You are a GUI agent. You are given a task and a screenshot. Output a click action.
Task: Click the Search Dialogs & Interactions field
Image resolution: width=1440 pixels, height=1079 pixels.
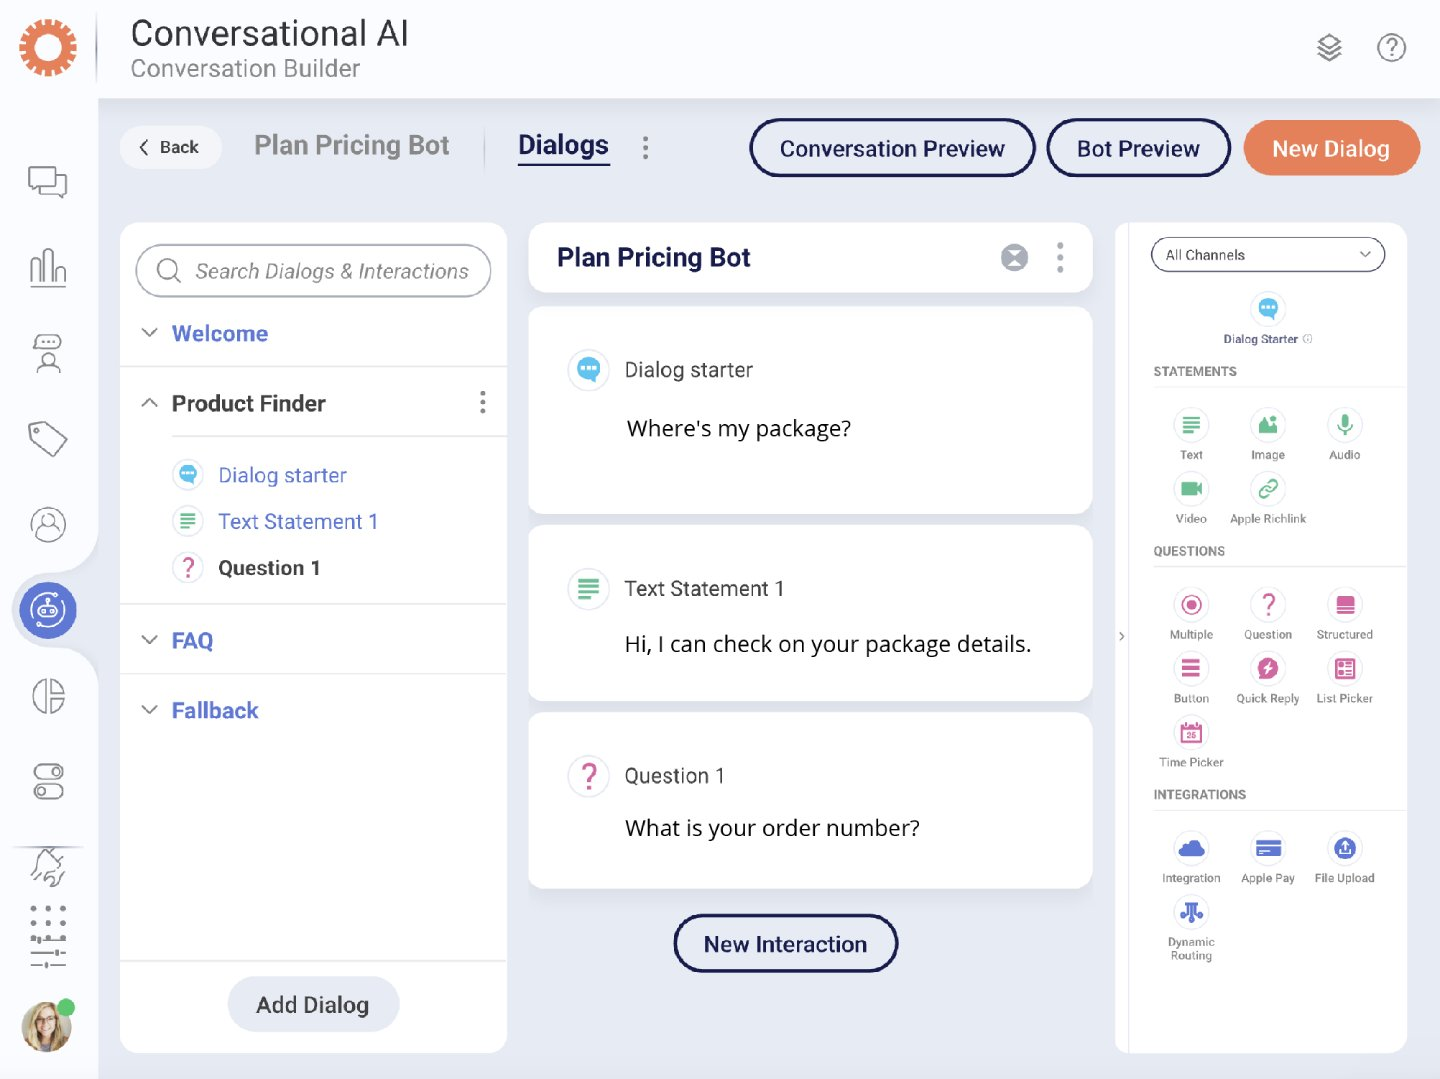pyautogui.click(x=313, y=271)
